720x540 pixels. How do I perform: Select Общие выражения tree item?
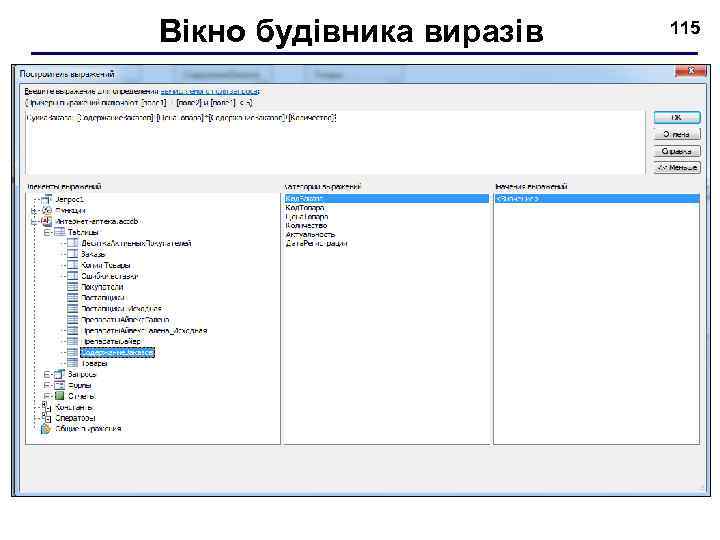[x=88, y=429]
